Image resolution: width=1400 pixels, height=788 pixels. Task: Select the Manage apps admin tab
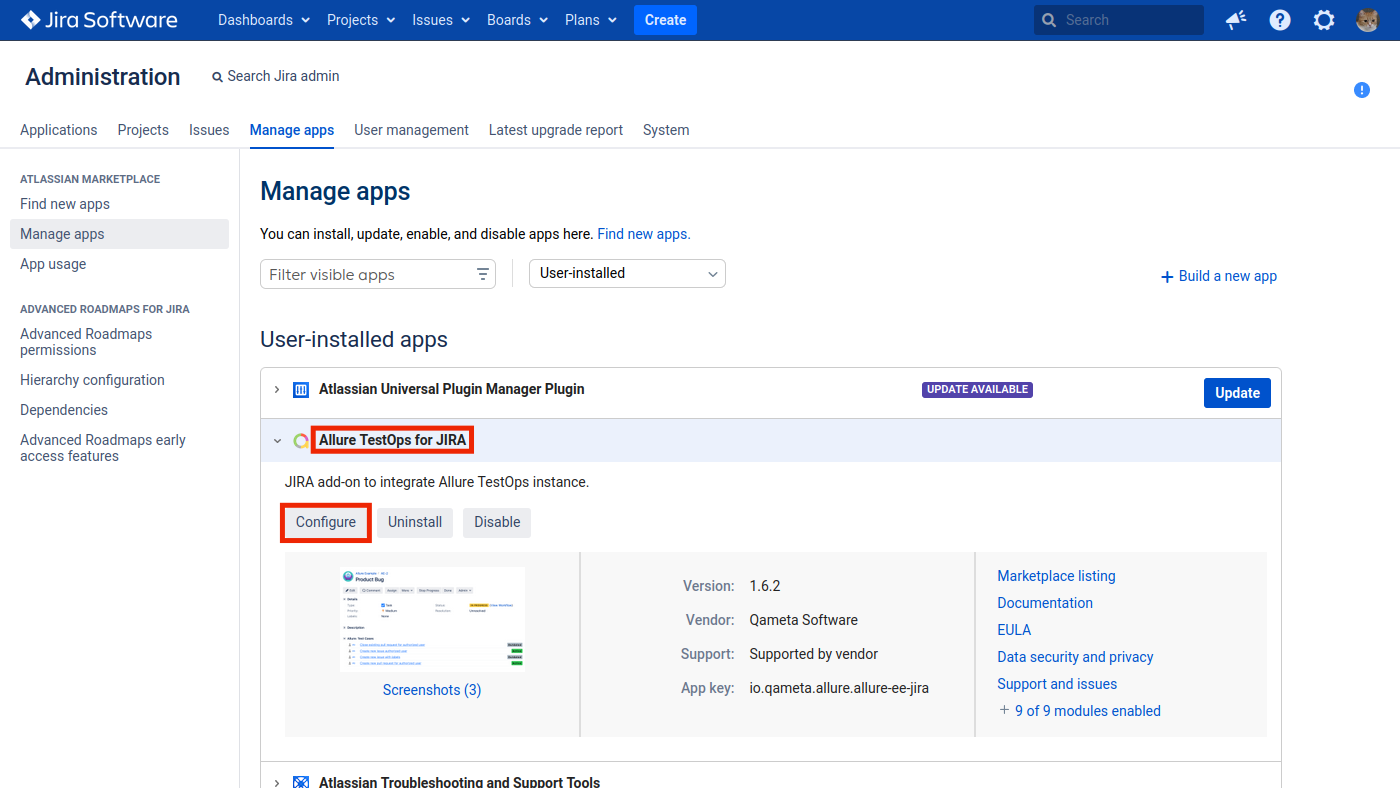292,130
